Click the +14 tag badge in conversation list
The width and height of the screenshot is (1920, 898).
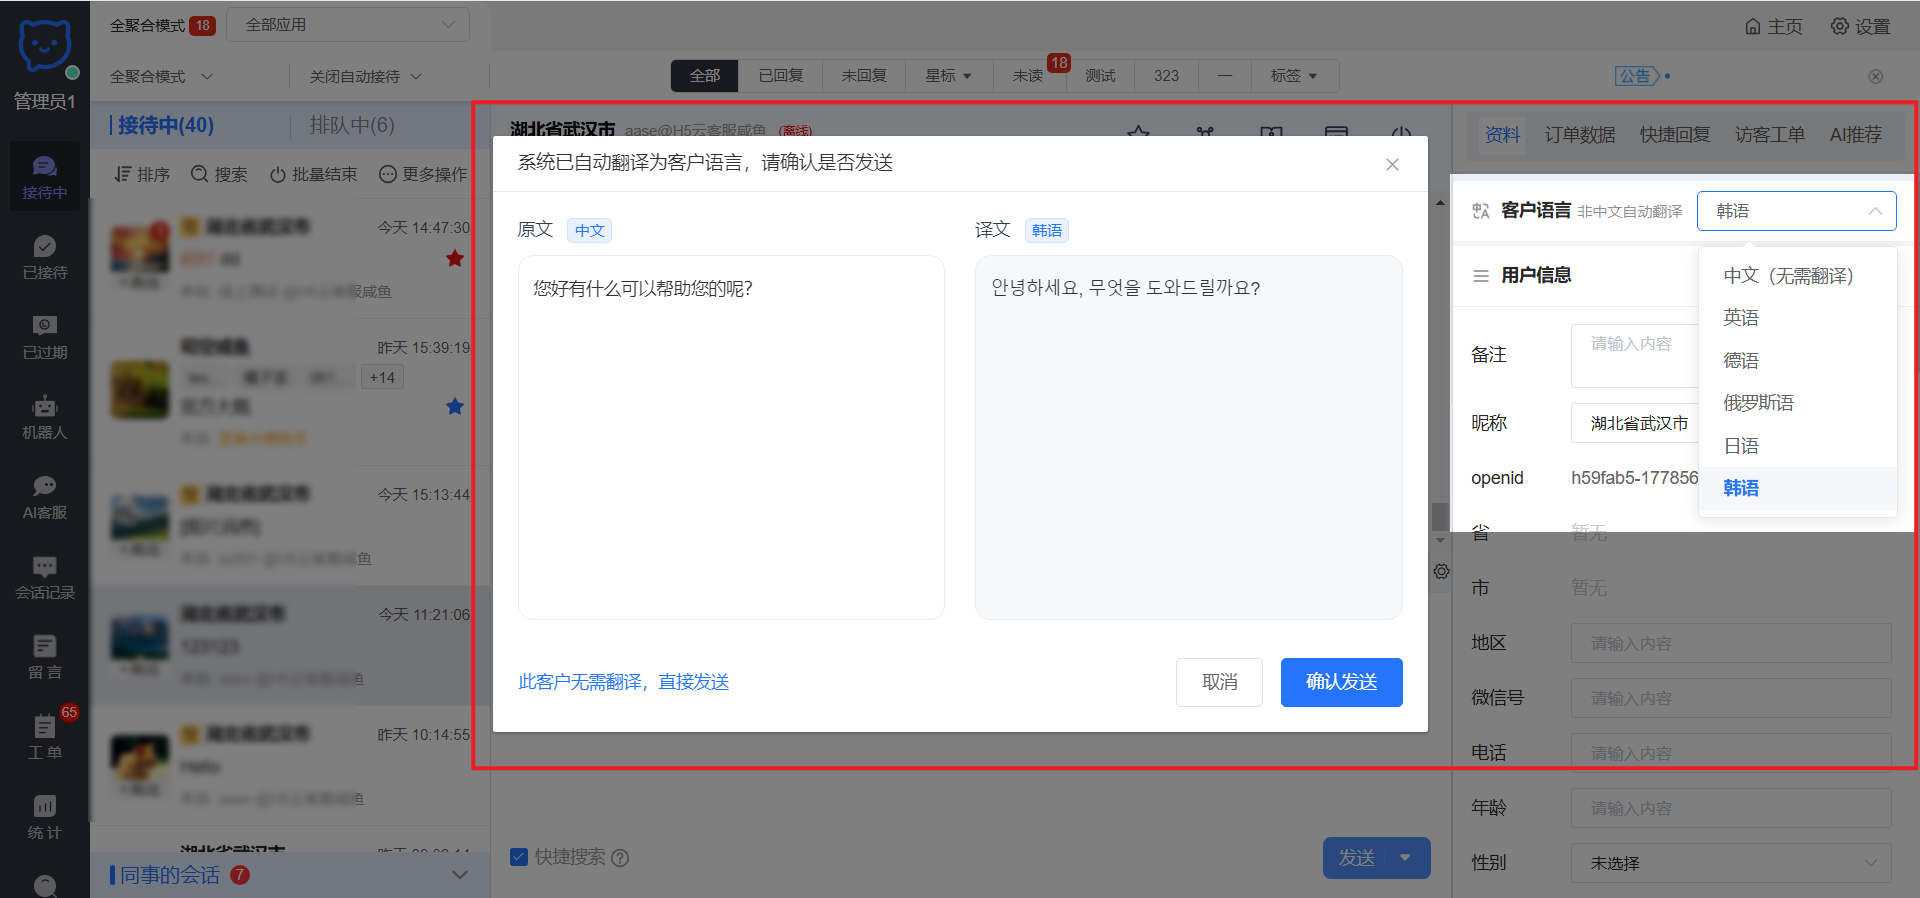click(x=382, y=377)
